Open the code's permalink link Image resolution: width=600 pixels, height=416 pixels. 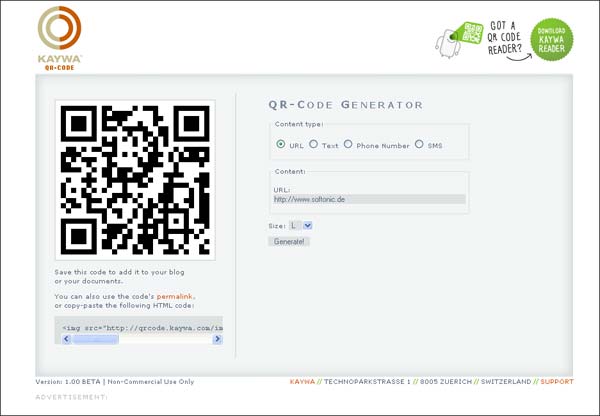[x=175, y=296]
